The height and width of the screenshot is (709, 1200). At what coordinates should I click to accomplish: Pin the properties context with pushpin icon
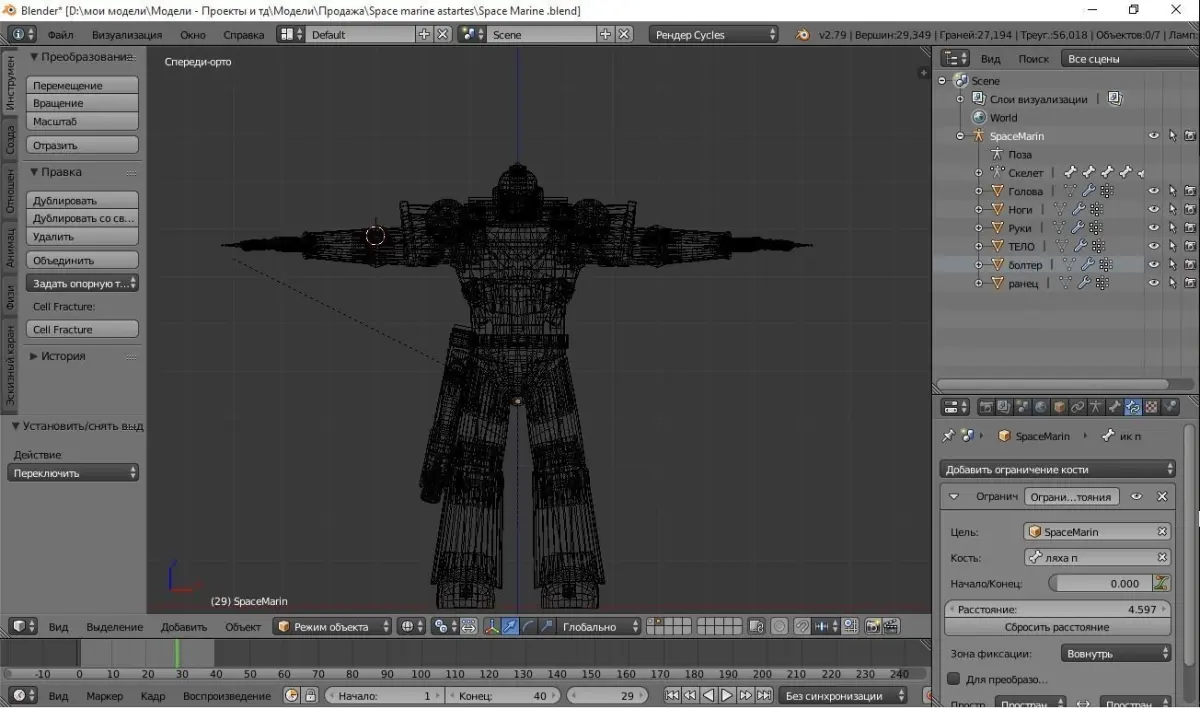[x=948, y=436]
